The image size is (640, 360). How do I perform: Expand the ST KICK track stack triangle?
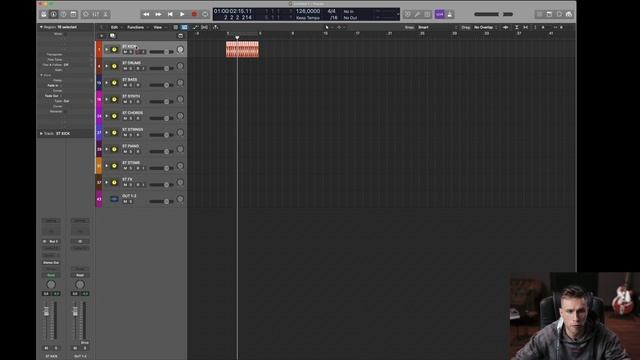[x=107, y=49]
